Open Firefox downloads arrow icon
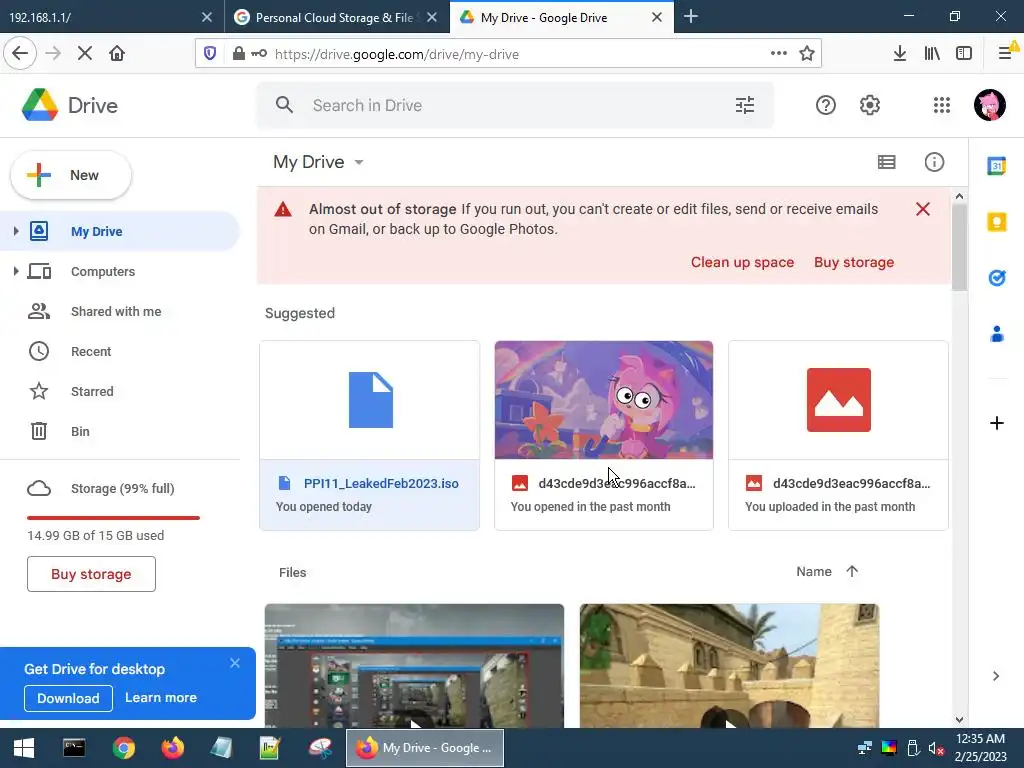1024x768 pixels. (x=899, y=54)
